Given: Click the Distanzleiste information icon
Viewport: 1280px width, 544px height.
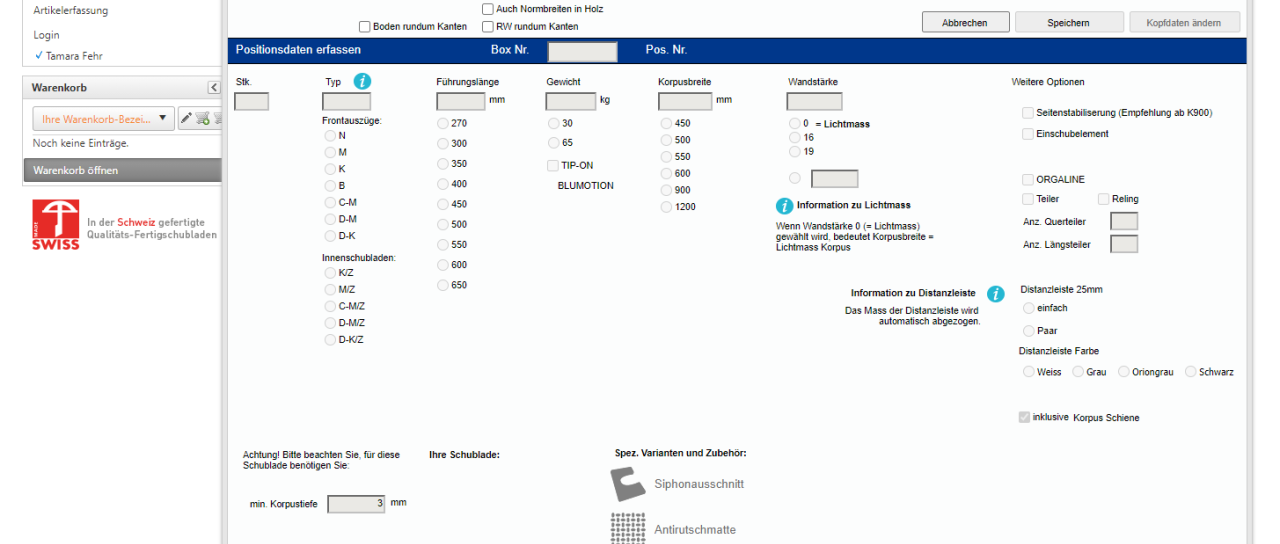Looking at the screenshot, I should [x=995, y=294].
